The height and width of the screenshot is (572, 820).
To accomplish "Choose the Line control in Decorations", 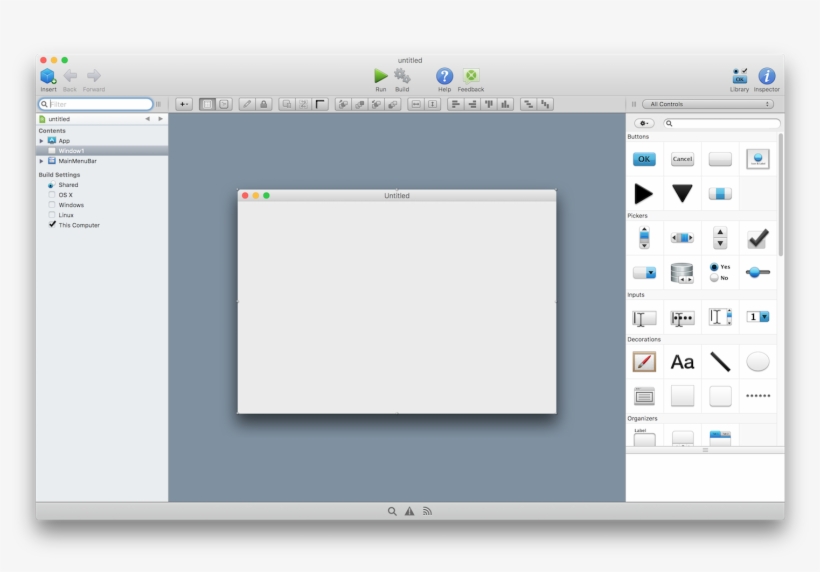I will click(x=720, y=362).
